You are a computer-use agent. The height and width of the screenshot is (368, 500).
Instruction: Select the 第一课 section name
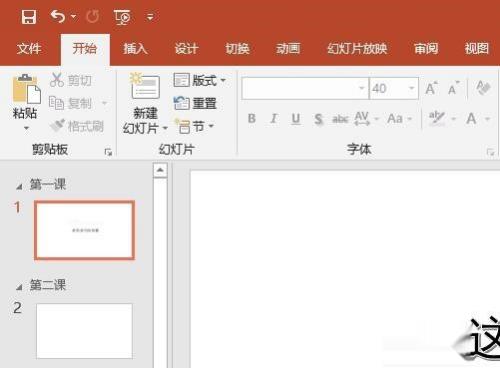click(x=48, y=184)
